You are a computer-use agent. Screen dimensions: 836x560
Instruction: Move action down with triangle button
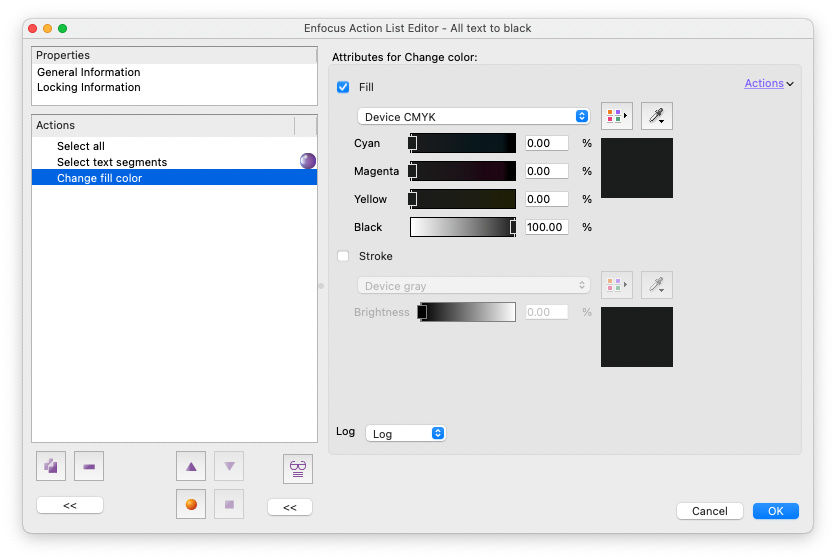pos(229,466)
